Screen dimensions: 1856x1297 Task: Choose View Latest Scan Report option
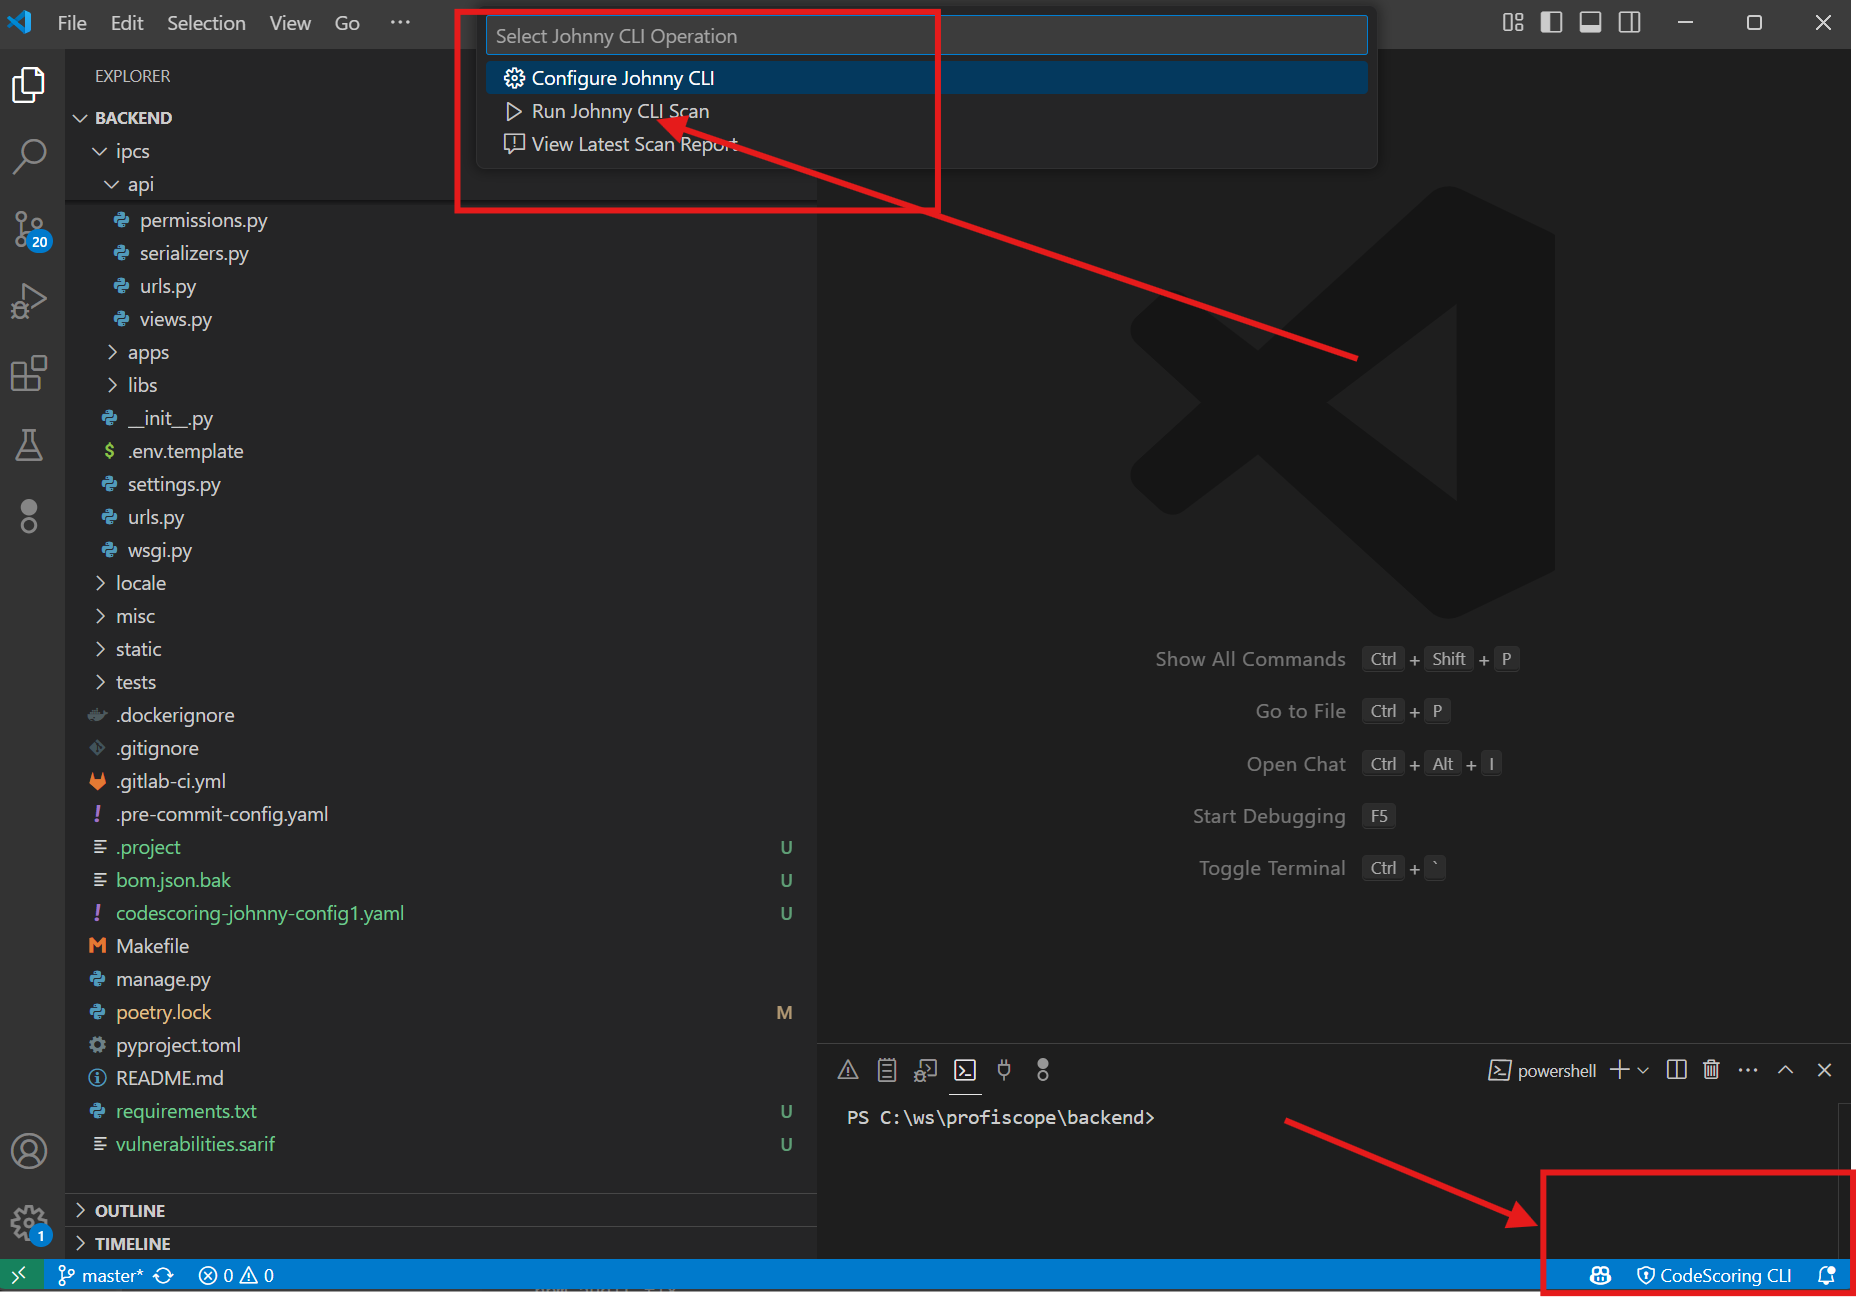(926, 144)
